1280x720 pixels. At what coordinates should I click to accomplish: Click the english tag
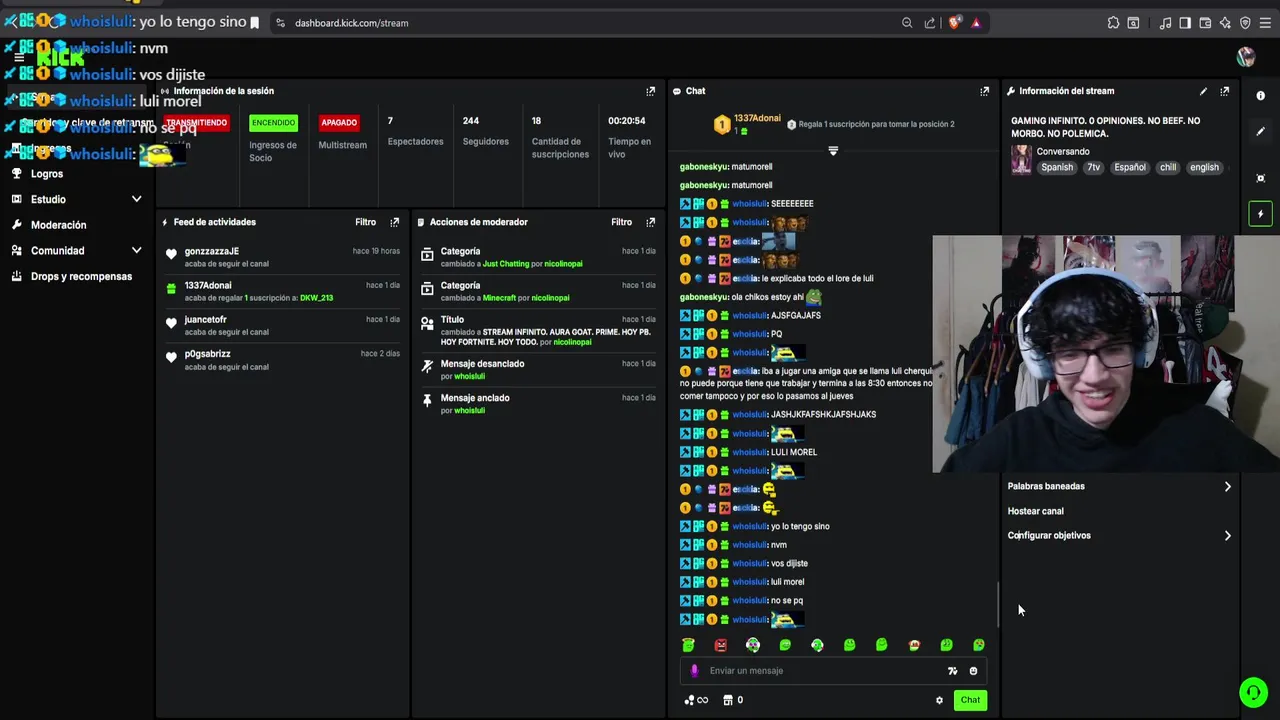click(1204, 168)
